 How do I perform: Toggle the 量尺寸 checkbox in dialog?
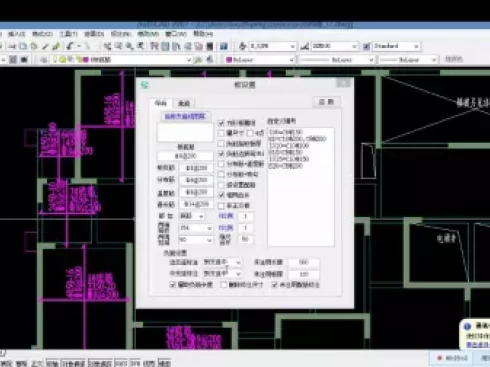coord(221,133)
